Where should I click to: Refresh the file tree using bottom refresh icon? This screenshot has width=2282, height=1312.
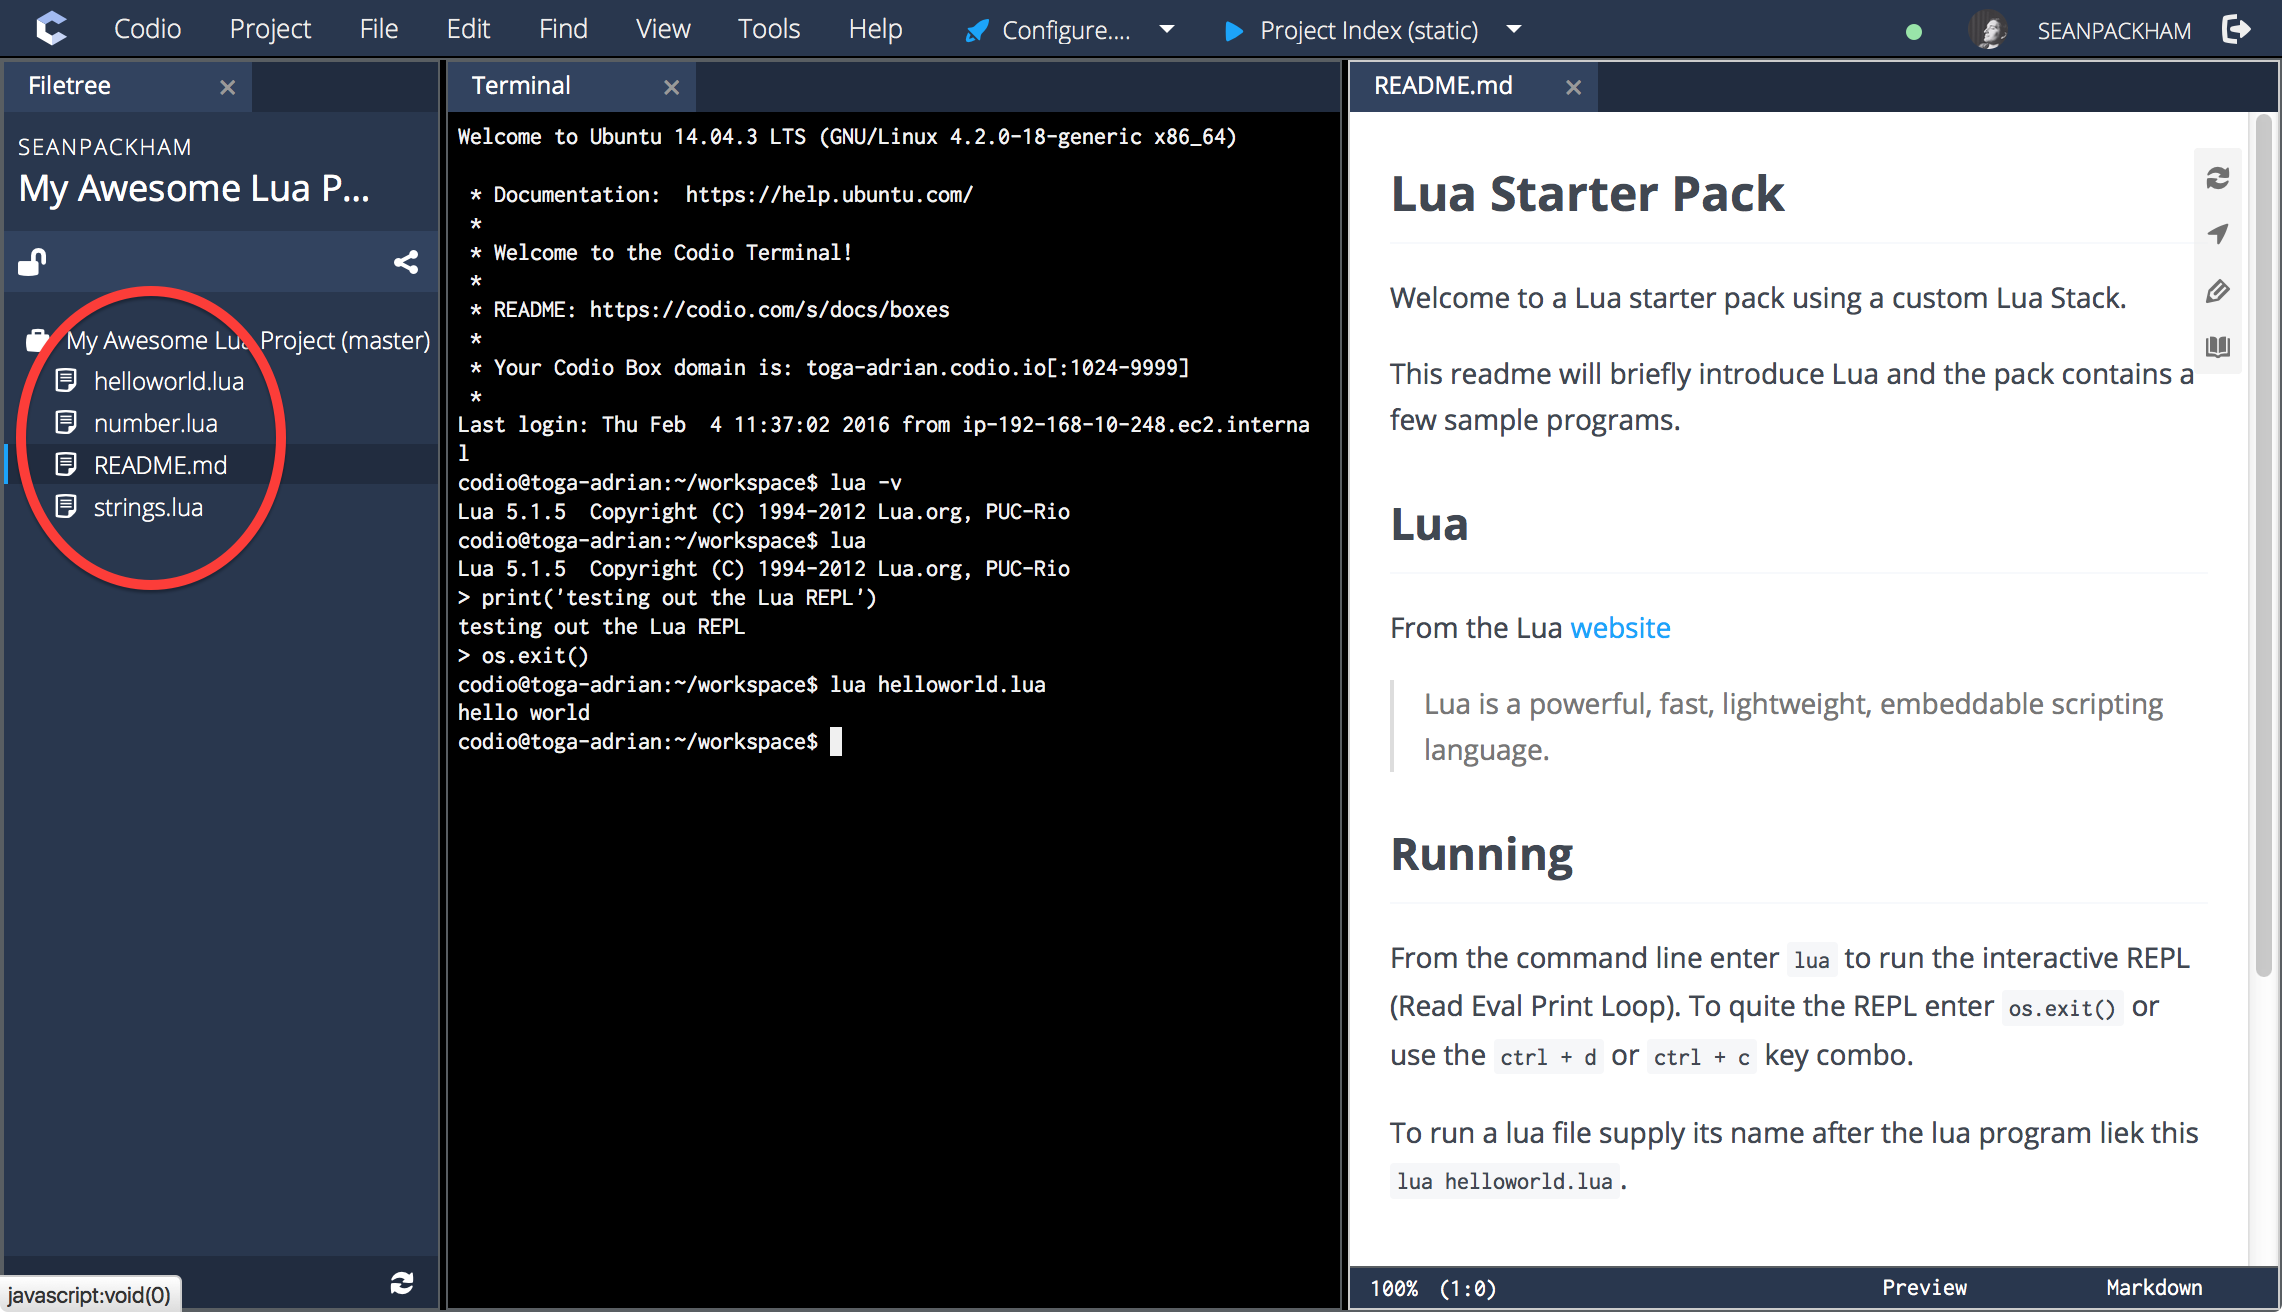pyautogui.click(x=402, y=1283)
